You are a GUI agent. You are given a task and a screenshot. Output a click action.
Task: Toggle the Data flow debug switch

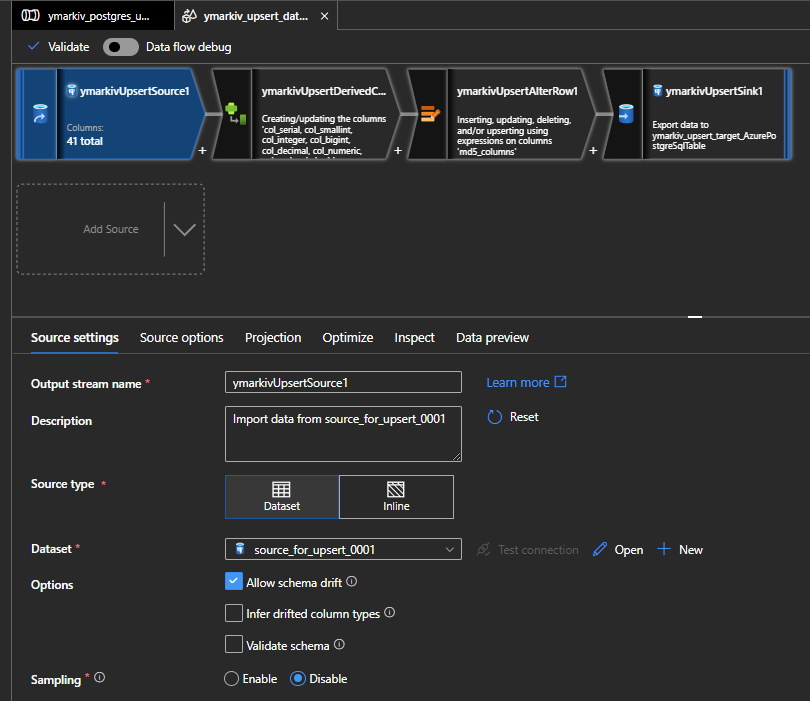click(120, 47)
